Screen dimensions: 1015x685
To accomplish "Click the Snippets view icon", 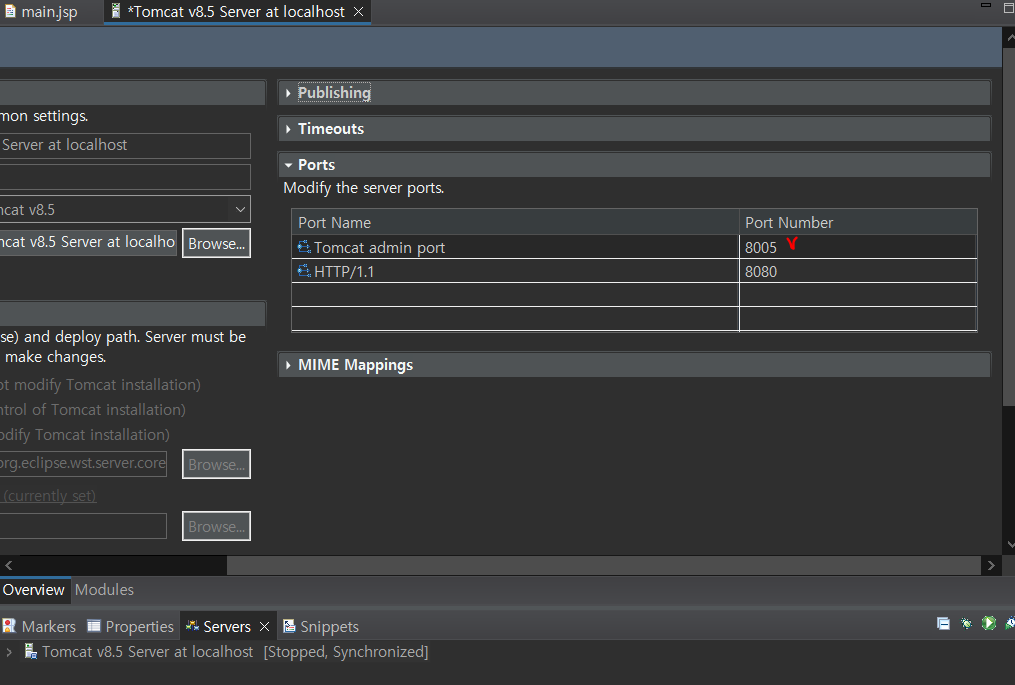I will click(x=289, y=626).
